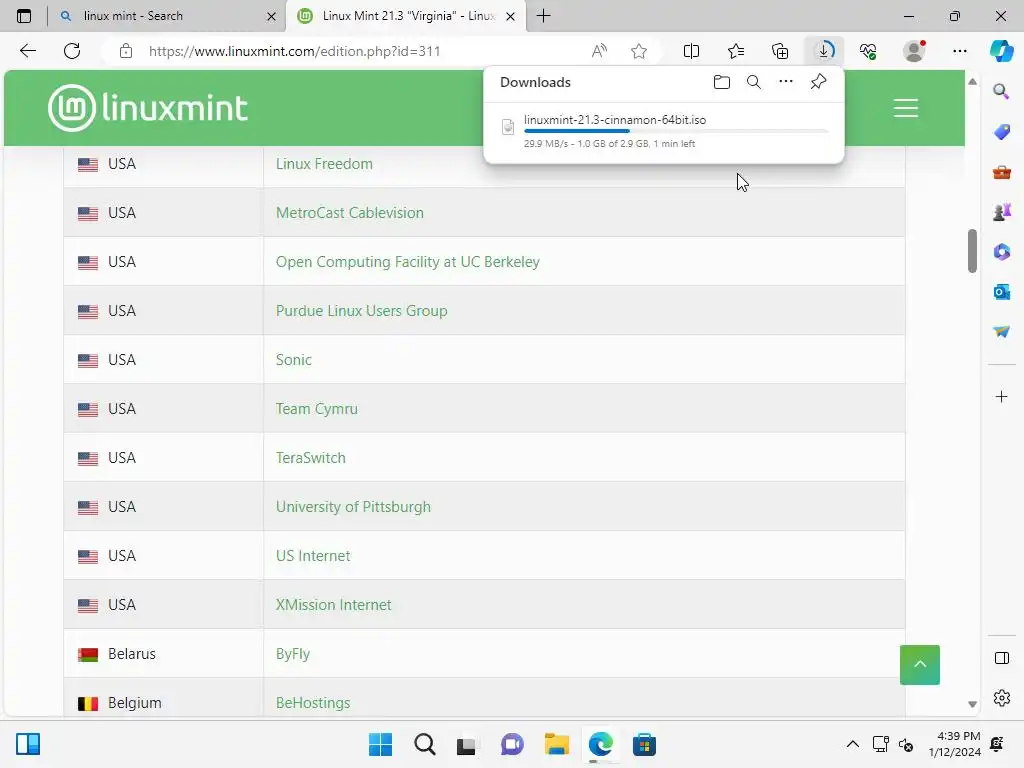Image resolution: width=1024 pixels, height=768 pixels.
Task: Open the UC Berkeley mirror link
Action: tap(408, 262)
